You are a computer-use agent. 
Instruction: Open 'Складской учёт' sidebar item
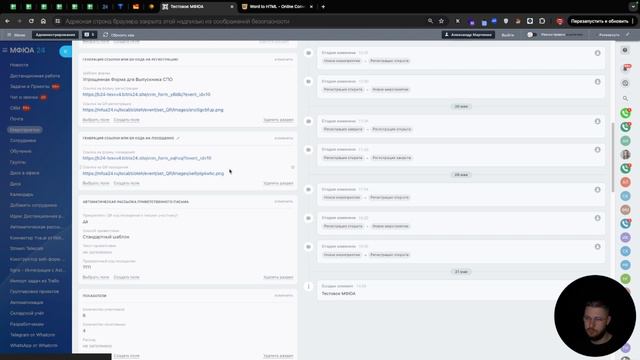pos(27,313)
